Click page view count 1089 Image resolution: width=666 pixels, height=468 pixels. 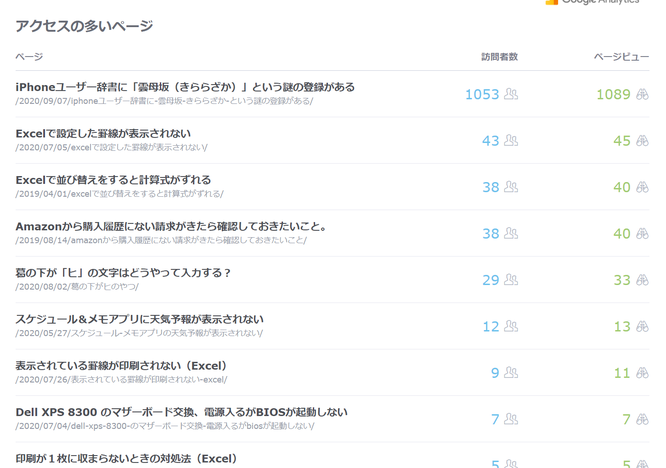(x=613, y=94)
